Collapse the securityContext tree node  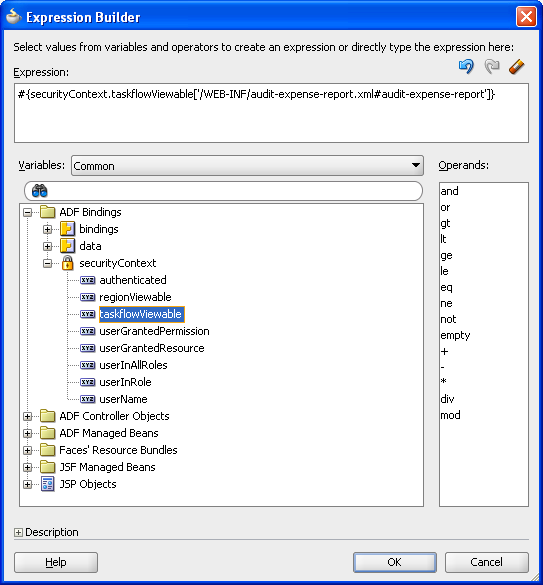coord(47,263)
